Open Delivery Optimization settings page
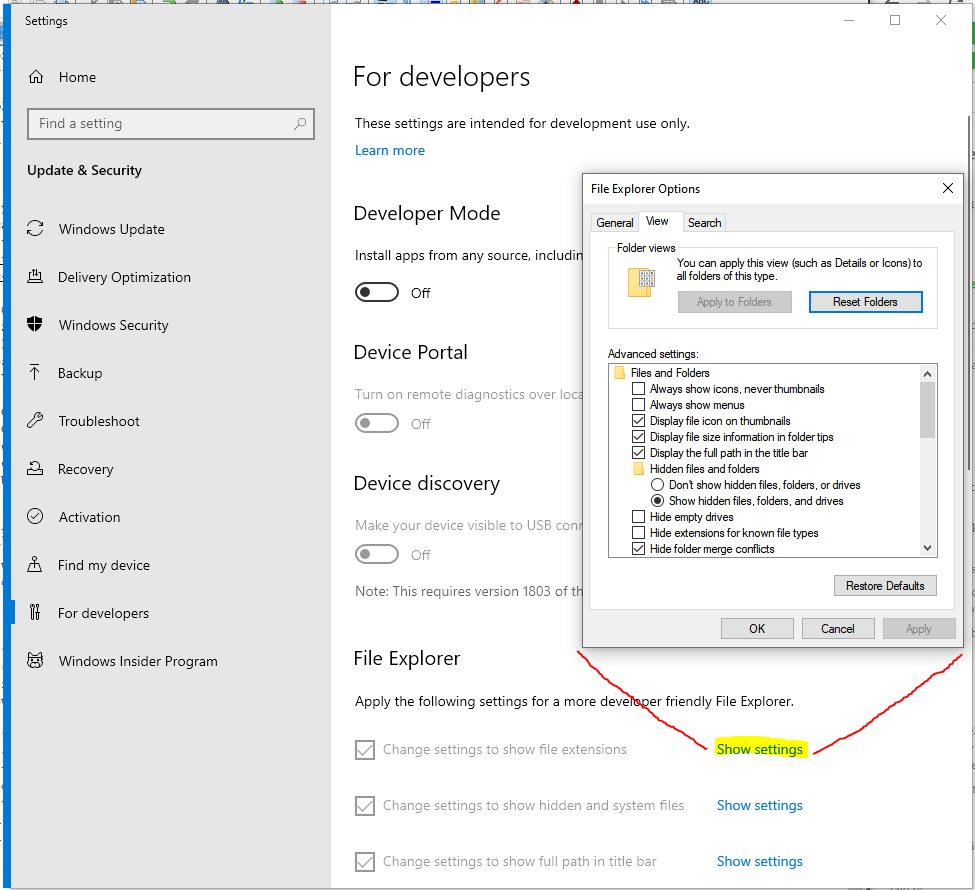This screenshot has width=975, height=890. point(124,277)
